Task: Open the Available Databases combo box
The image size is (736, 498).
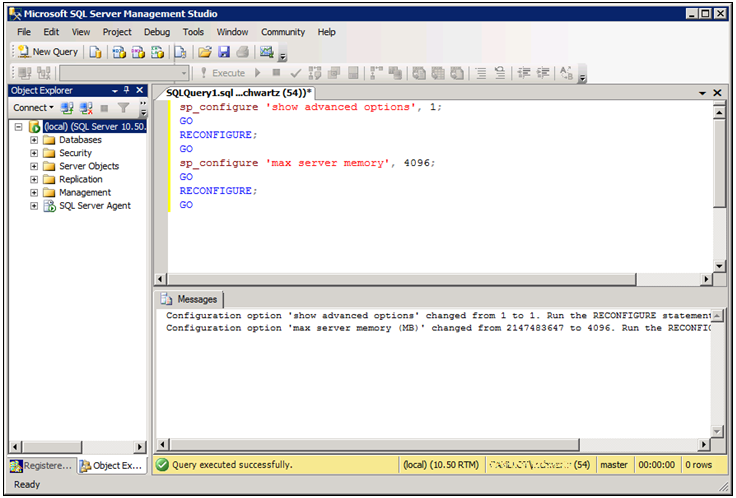Action: (x=124, y=73)
